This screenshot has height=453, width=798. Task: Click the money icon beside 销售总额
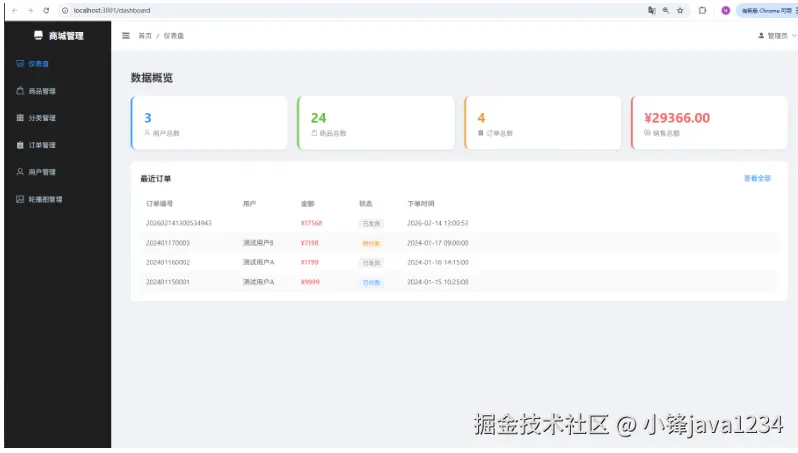(x=647, y=133)
